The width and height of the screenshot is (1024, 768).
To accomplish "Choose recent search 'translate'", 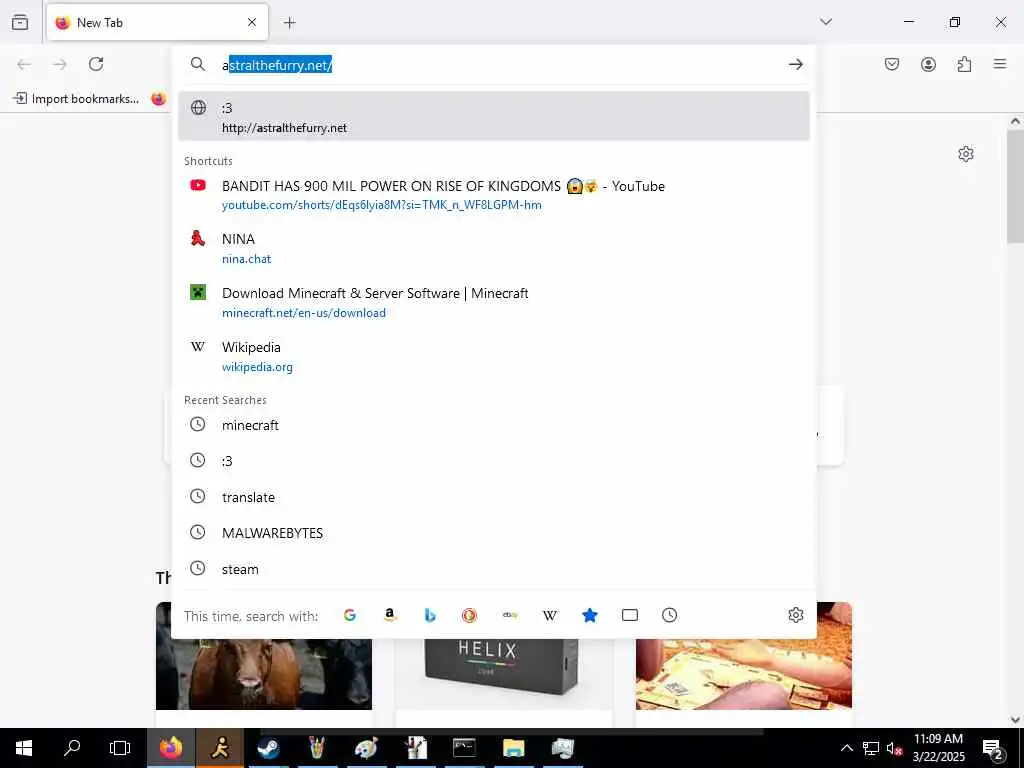I will click(x=494, y=497).
